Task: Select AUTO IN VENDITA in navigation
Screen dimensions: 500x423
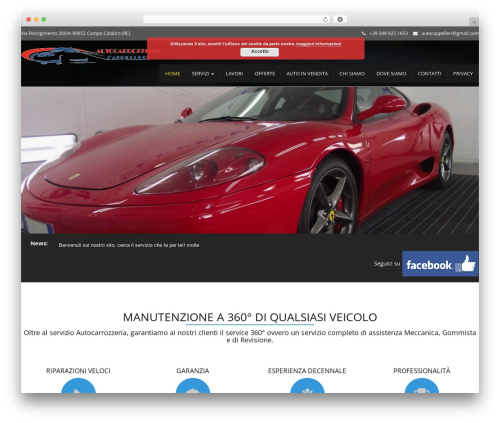Action: pos(307,74)
